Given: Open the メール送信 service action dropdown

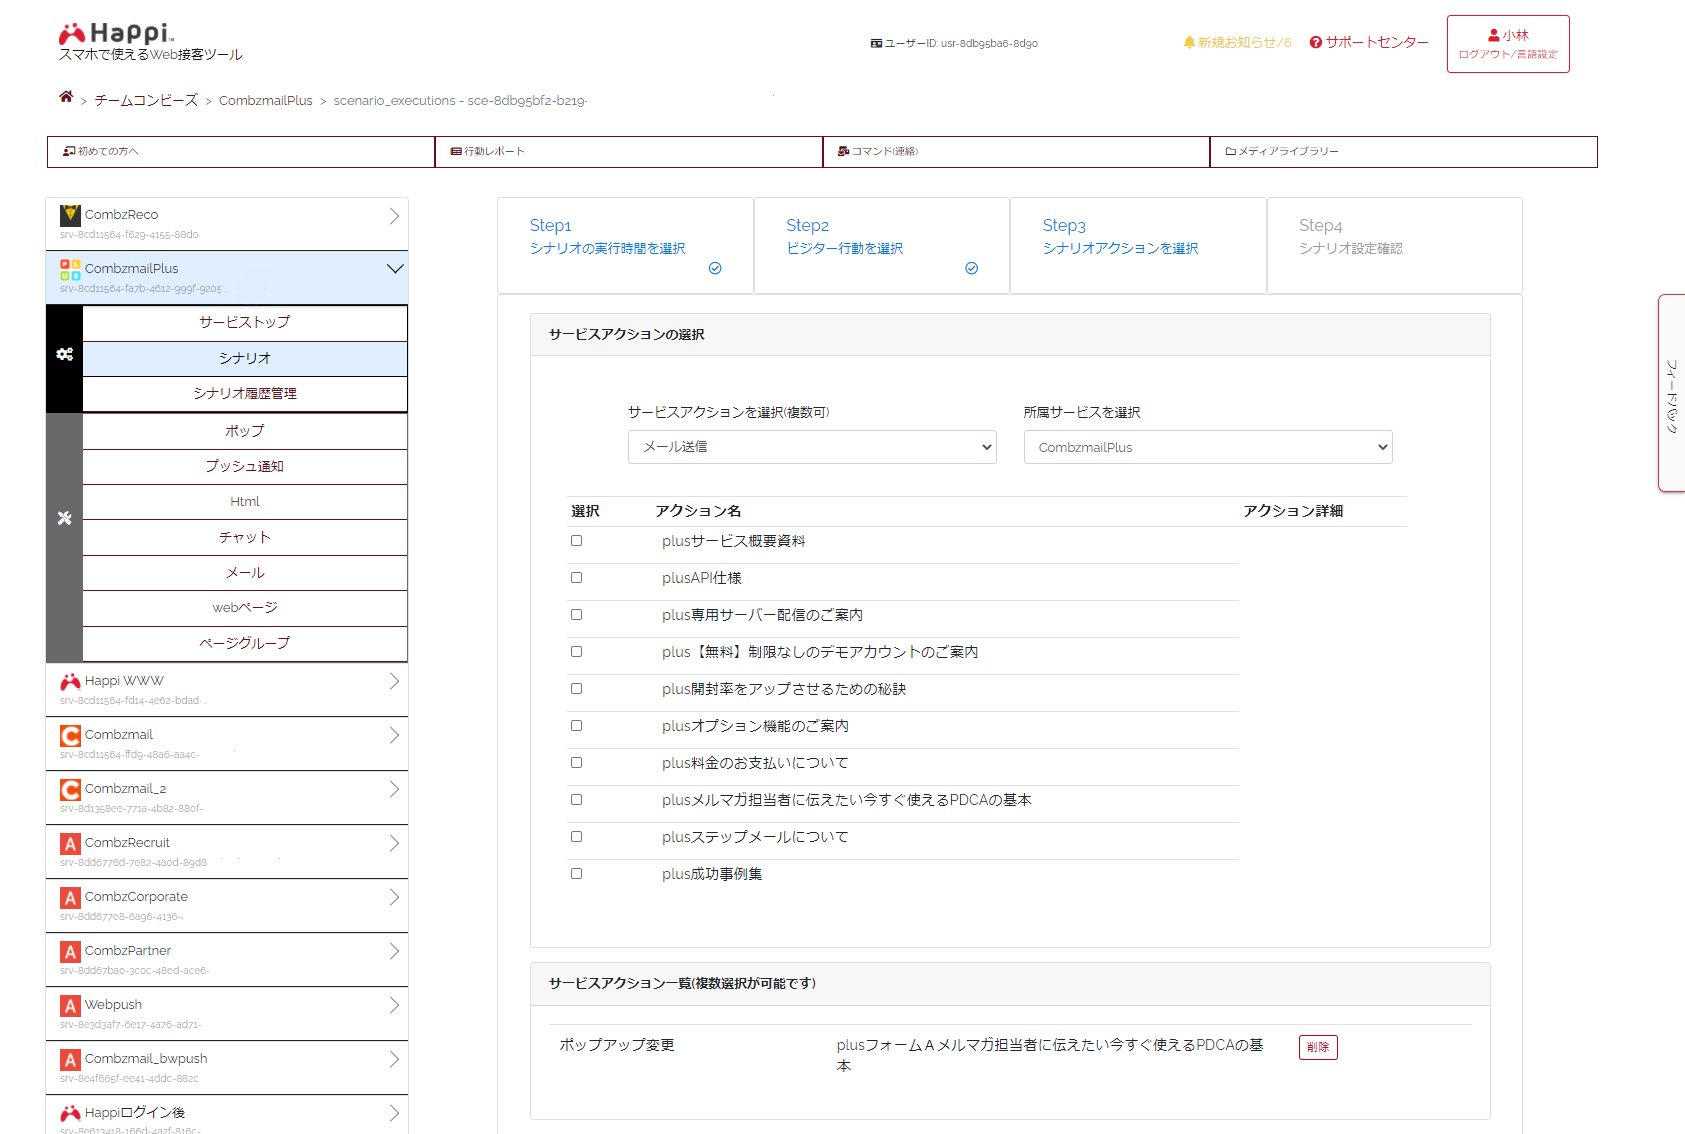Looking at the screenshot, I should point(812,447).
